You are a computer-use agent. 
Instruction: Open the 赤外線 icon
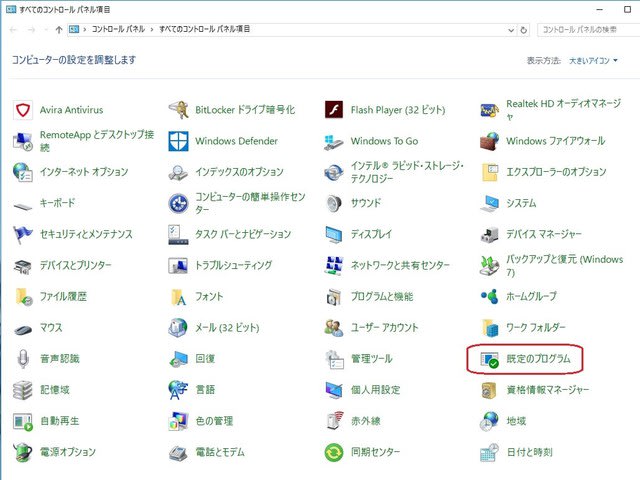coord(334,421)
